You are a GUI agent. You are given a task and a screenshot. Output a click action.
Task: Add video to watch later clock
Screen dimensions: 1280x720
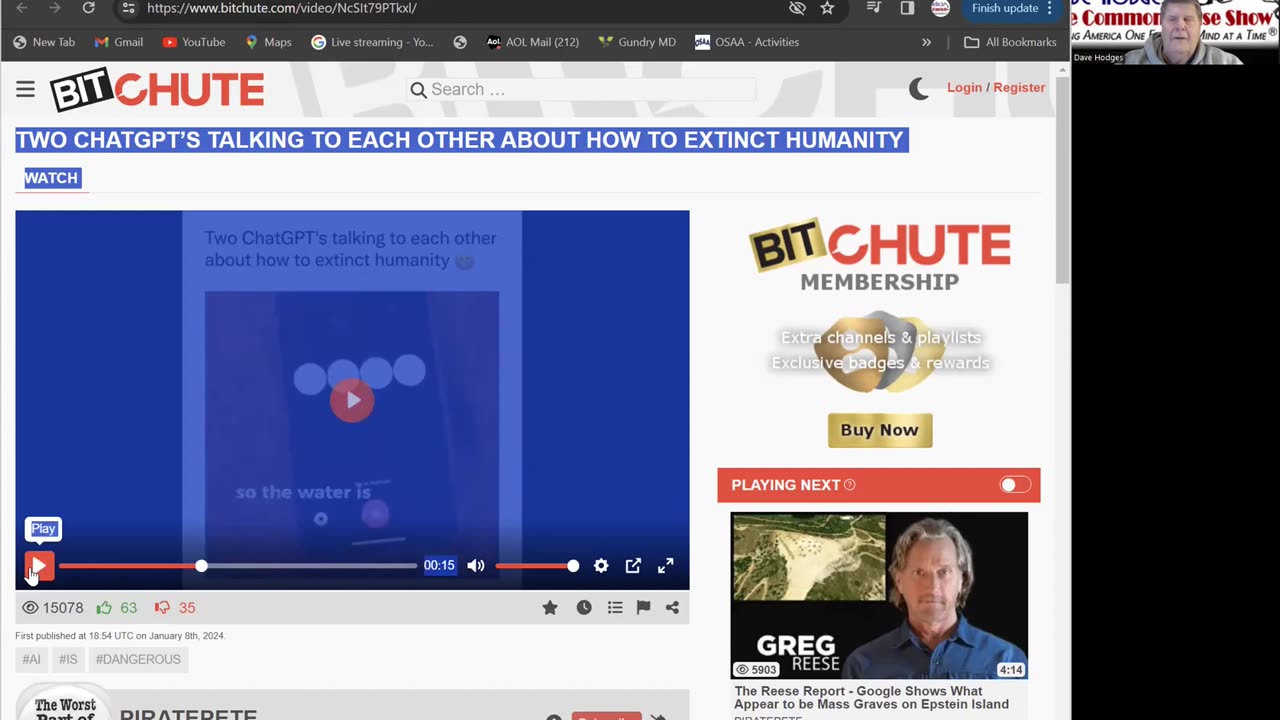[584, 607]
